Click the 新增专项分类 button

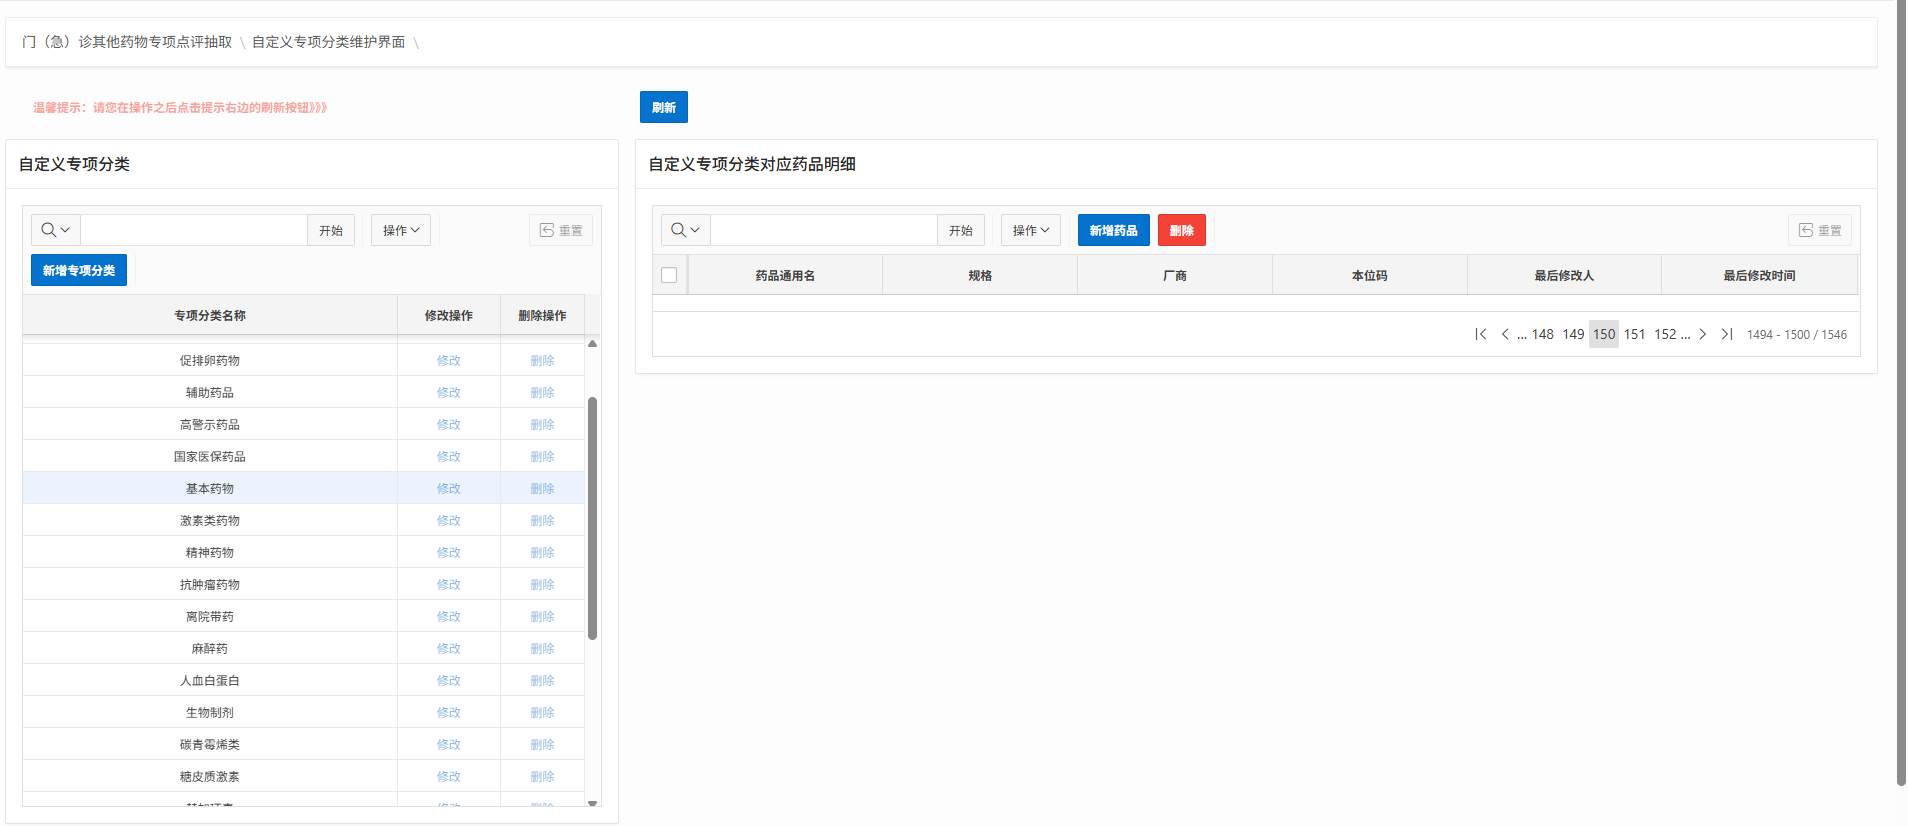(x=79, y=270)
